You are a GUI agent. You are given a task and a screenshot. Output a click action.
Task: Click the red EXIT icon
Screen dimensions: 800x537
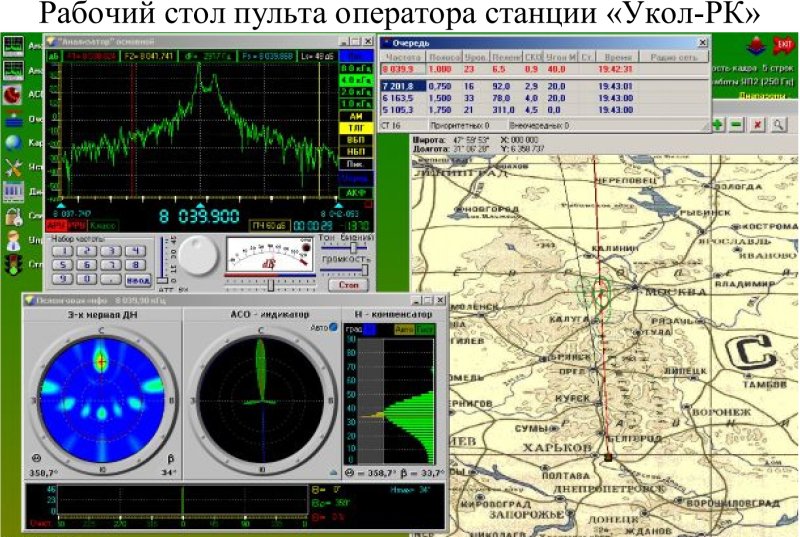click(x=783, y=46)
